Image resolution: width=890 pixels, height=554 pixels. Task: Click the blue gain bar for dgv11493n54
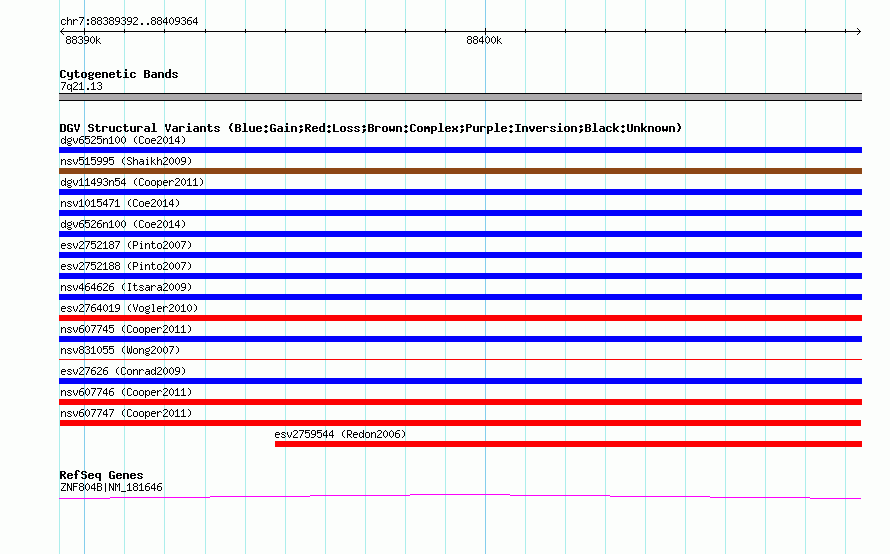coord(460,192)
